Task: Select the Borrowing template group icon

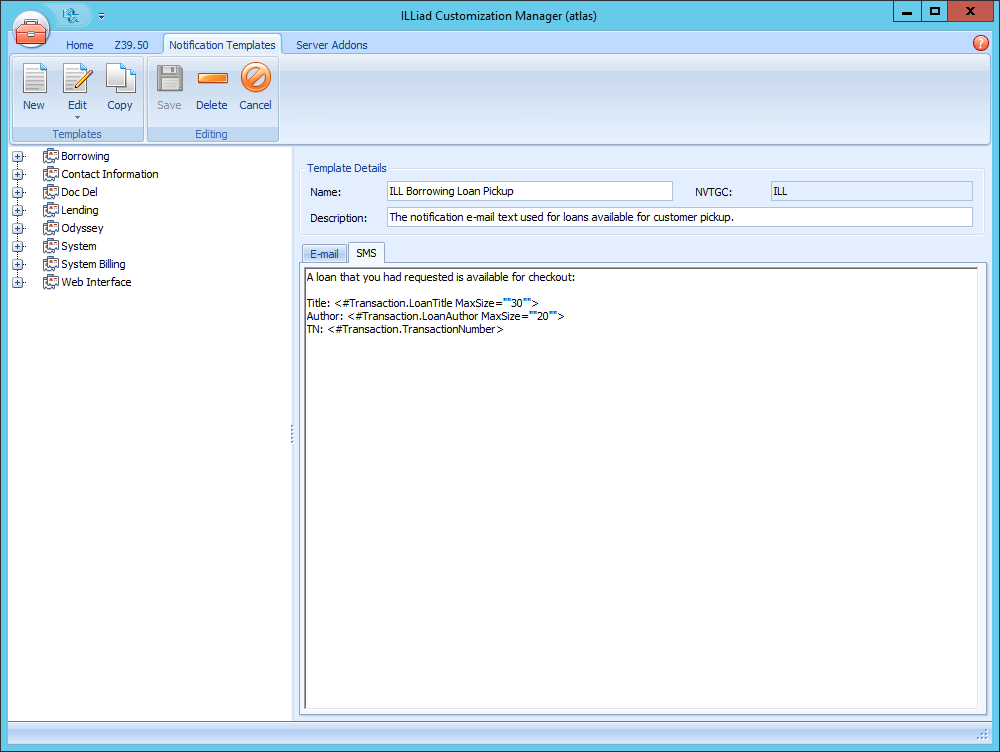Action: tap(50, 155)
